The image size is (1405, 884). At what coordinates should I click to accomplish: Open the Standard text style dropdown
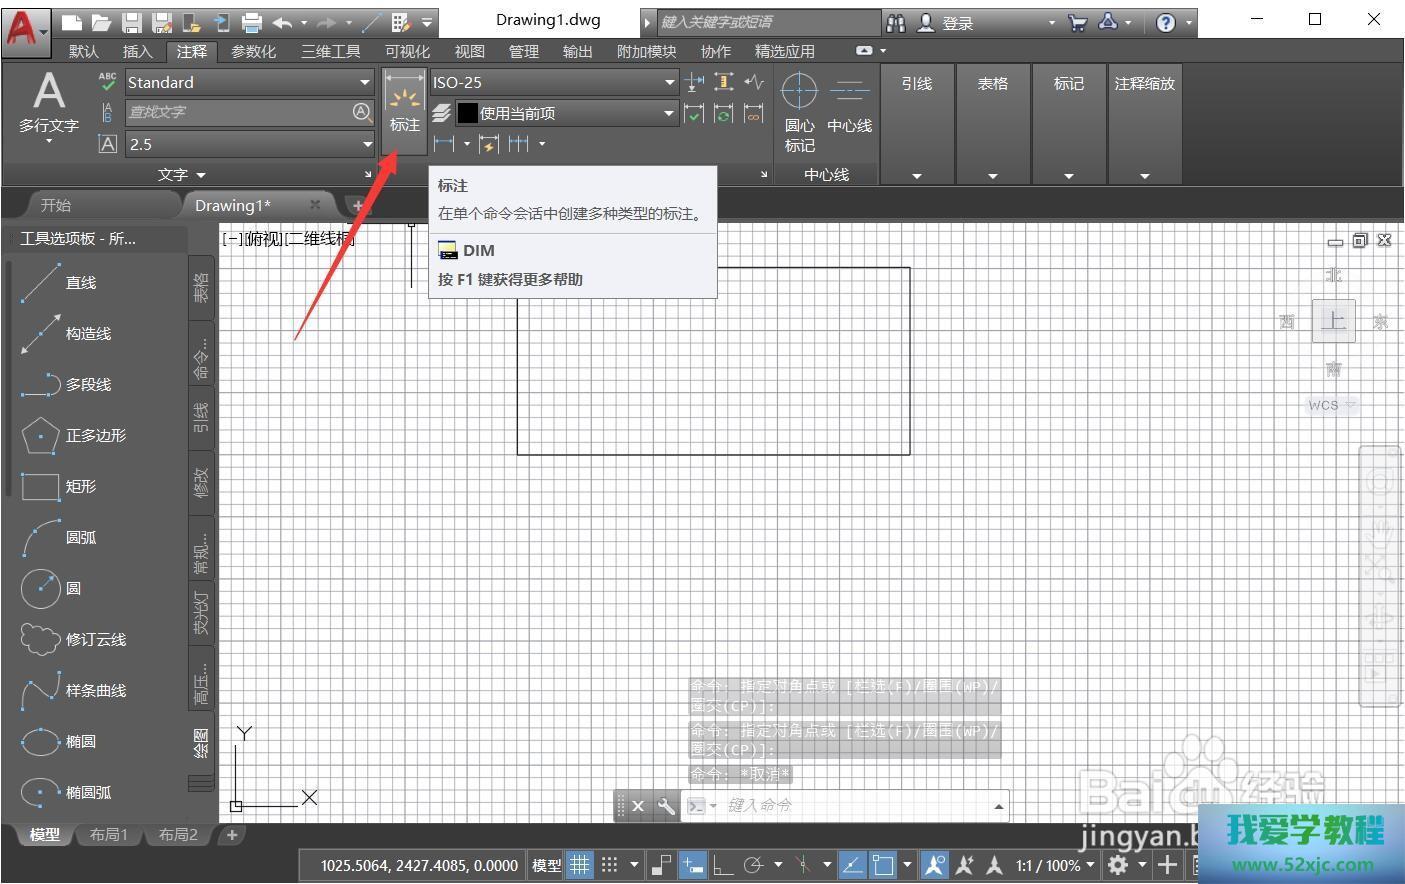[365, 83]
